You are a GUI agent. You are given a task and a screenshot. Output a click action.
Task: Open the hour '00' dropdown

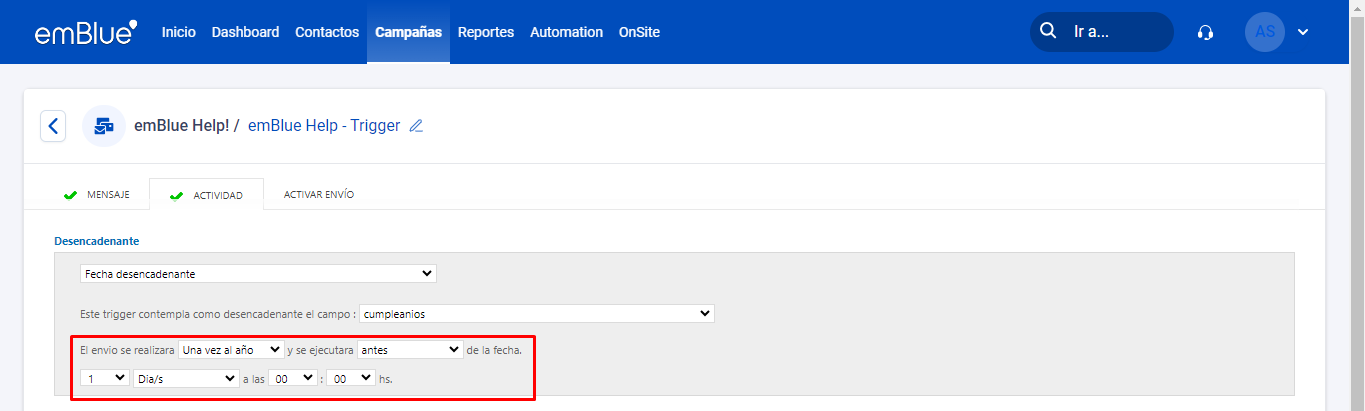click(292, 379)
